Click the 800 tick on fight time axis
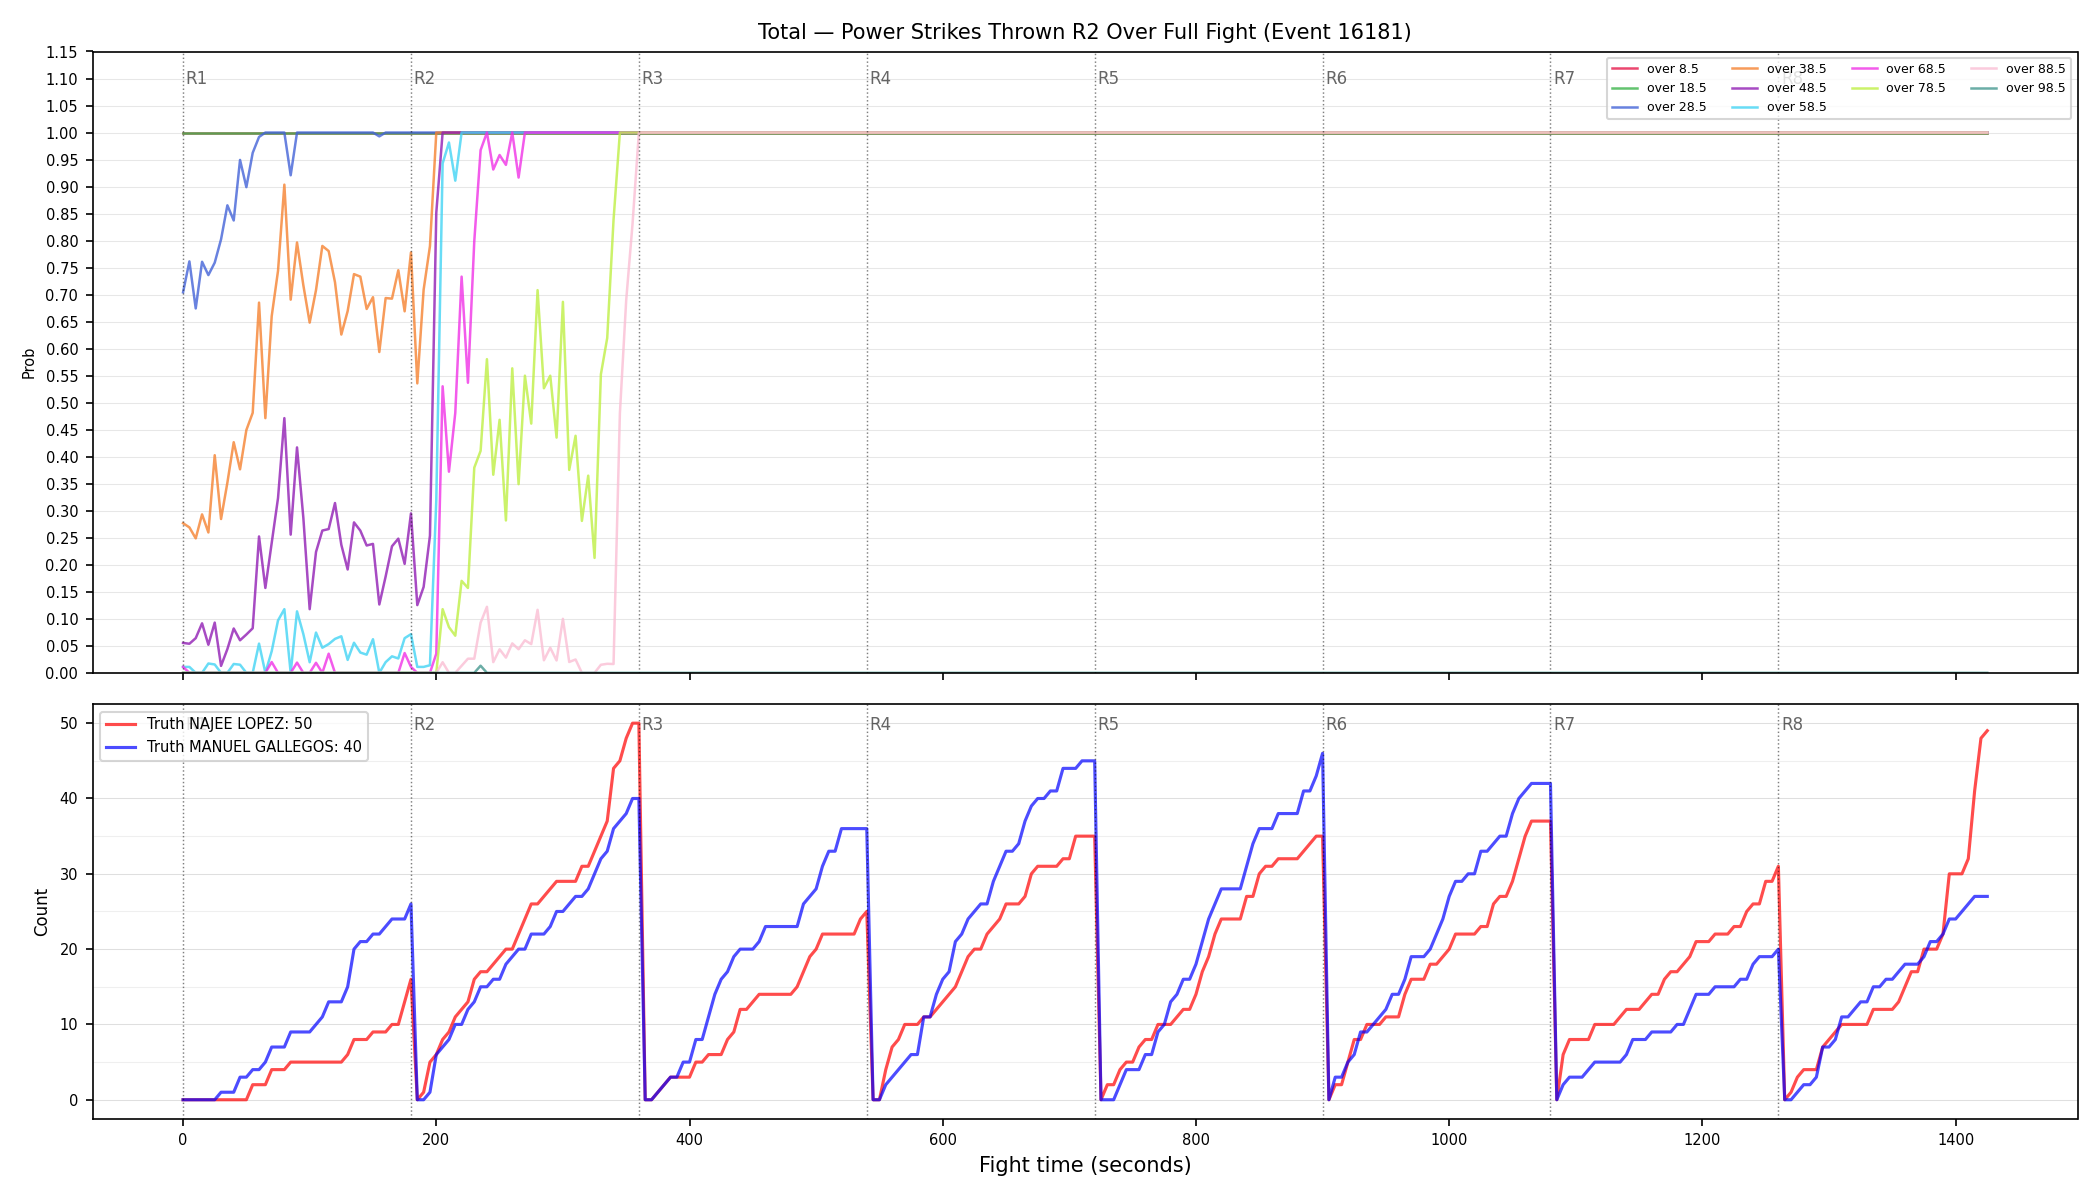This screenshot has width=2100, height=1200. [x=1196, y=1139]
